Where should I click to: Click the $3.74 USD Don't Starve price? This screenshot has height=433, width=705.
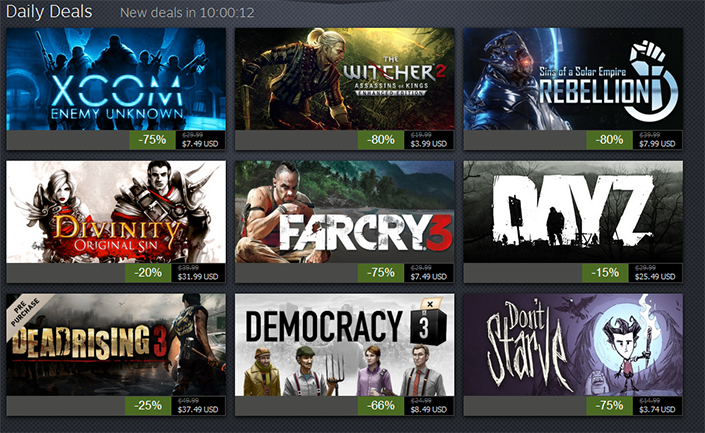click(x=657, y=410)
